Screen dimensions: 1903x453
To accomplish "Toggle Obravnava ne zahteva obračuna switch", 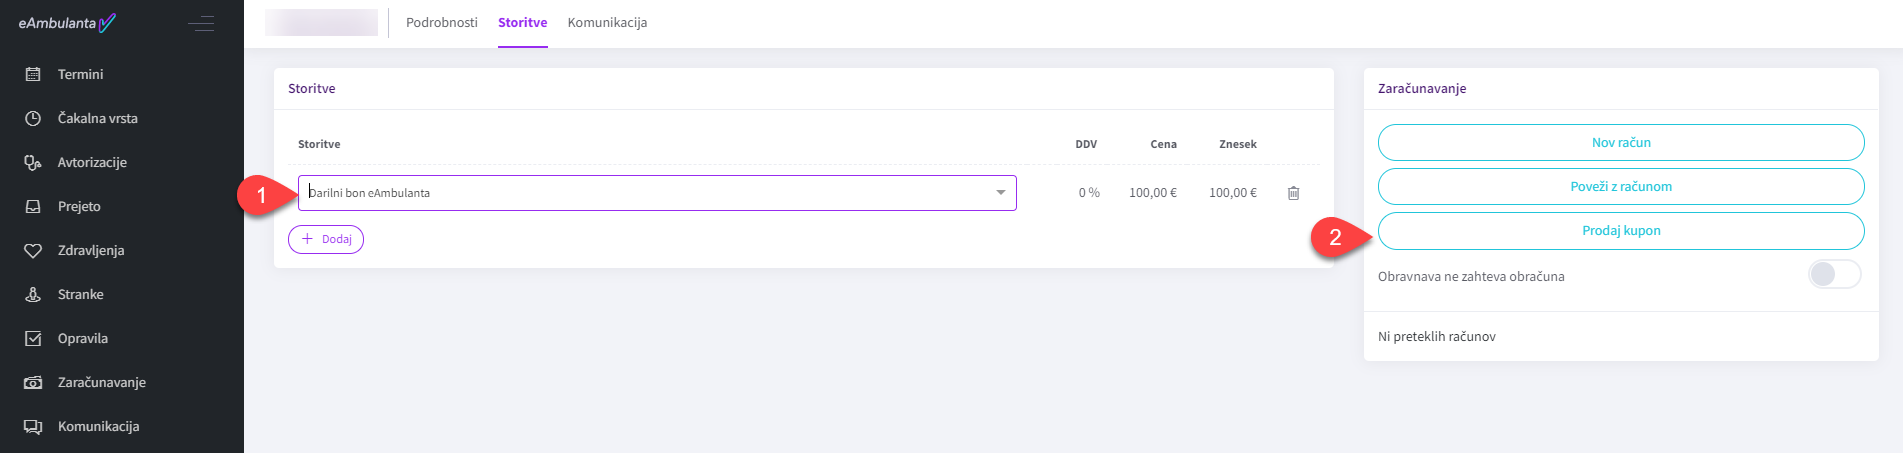I will coord(1834,275).
